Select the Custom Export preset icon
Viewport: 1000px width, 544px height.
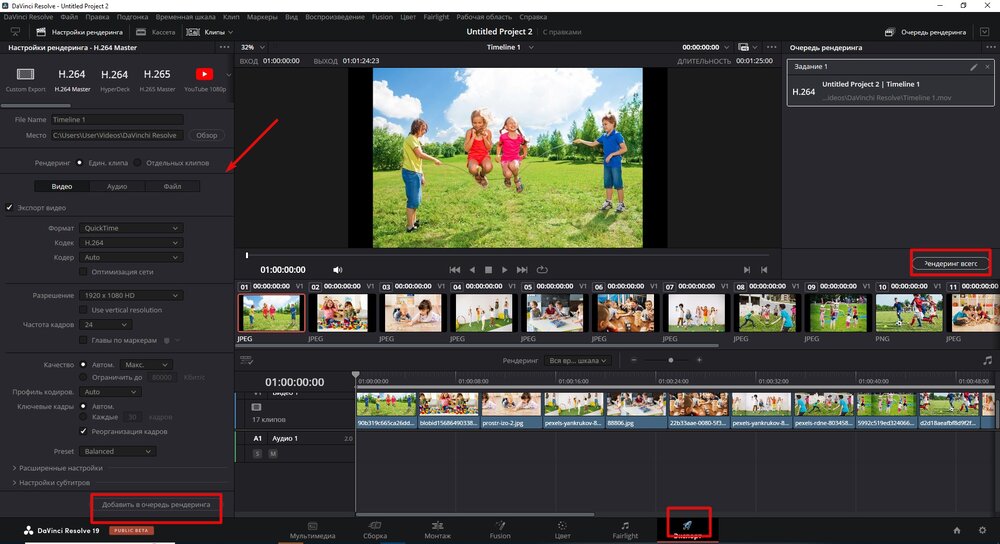[x=26, y=75]
